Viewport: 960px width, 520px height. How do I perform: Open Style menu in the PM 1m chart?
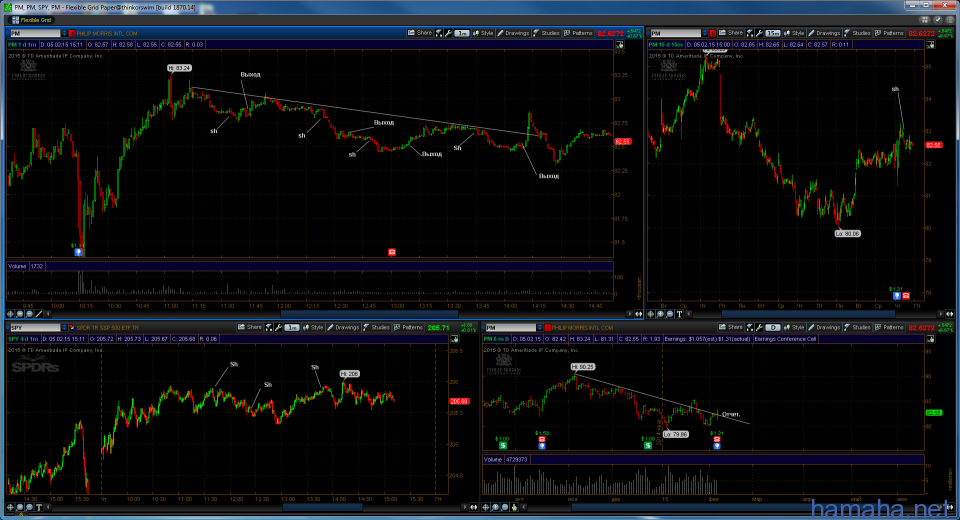pyautogui.click(x=483, y=33)
